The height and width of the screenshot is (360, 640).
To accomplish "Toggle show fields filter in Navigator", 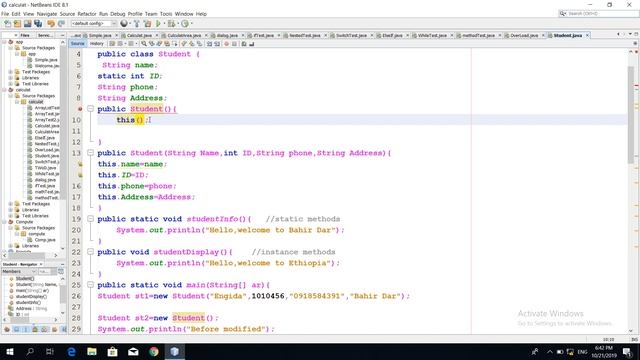I will pos(16,329).
